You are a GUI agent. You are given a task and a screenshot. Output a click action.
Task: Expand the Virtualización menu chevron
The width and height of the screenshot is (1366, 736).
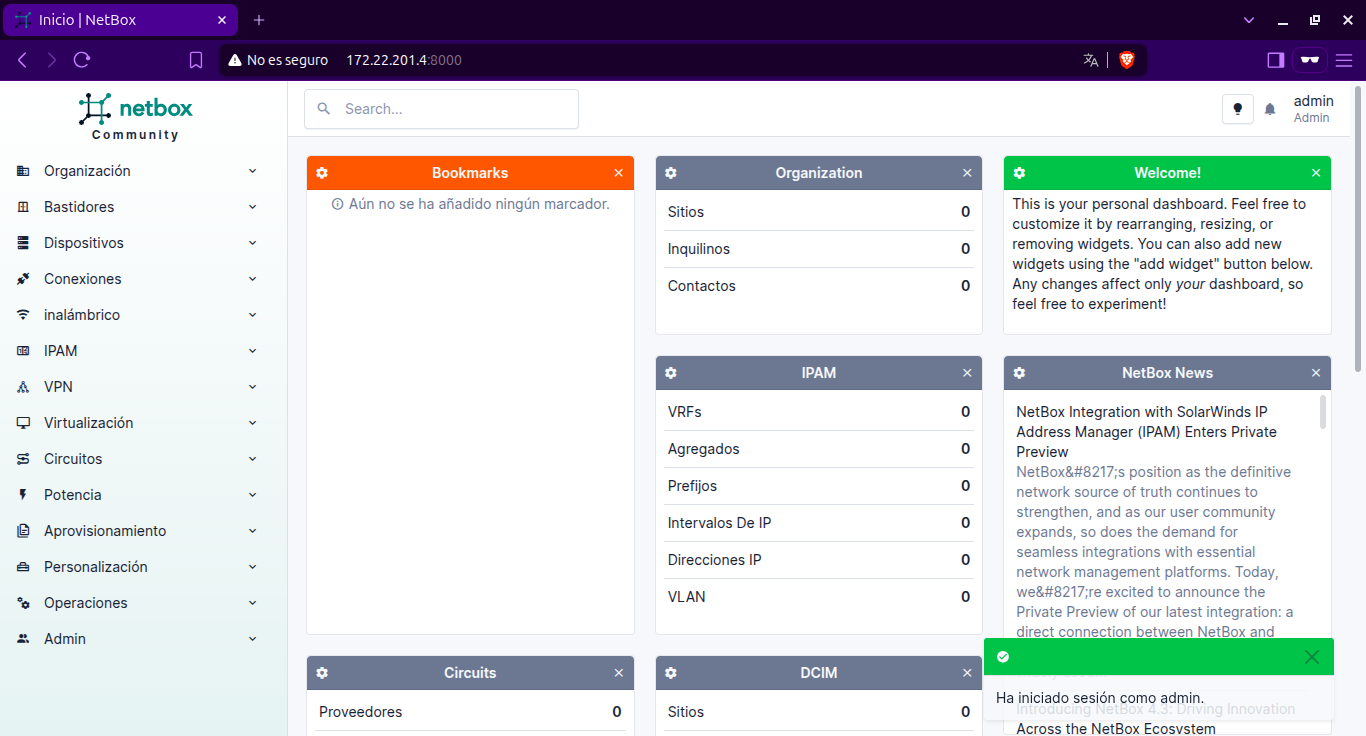(x=252, y=423)
